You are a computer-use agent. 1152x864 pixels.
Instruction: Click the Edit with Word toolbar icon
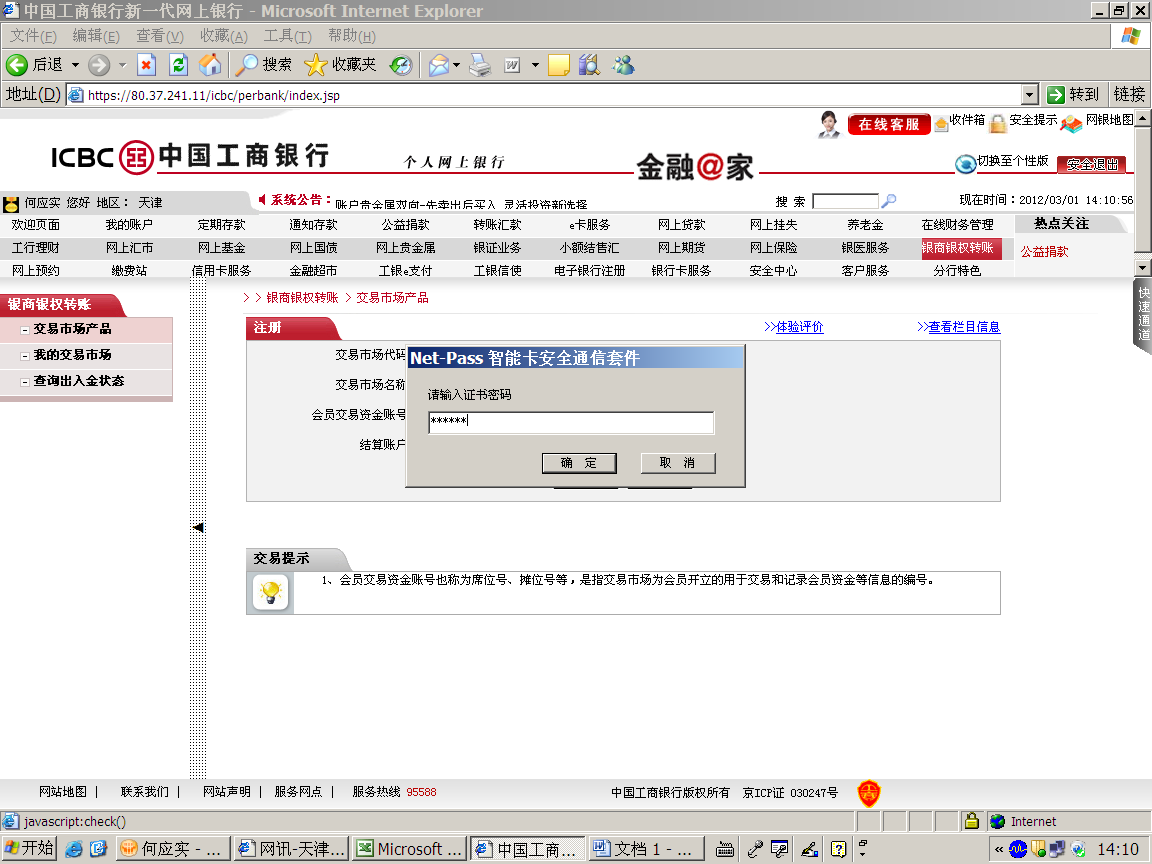pos(512,65)
